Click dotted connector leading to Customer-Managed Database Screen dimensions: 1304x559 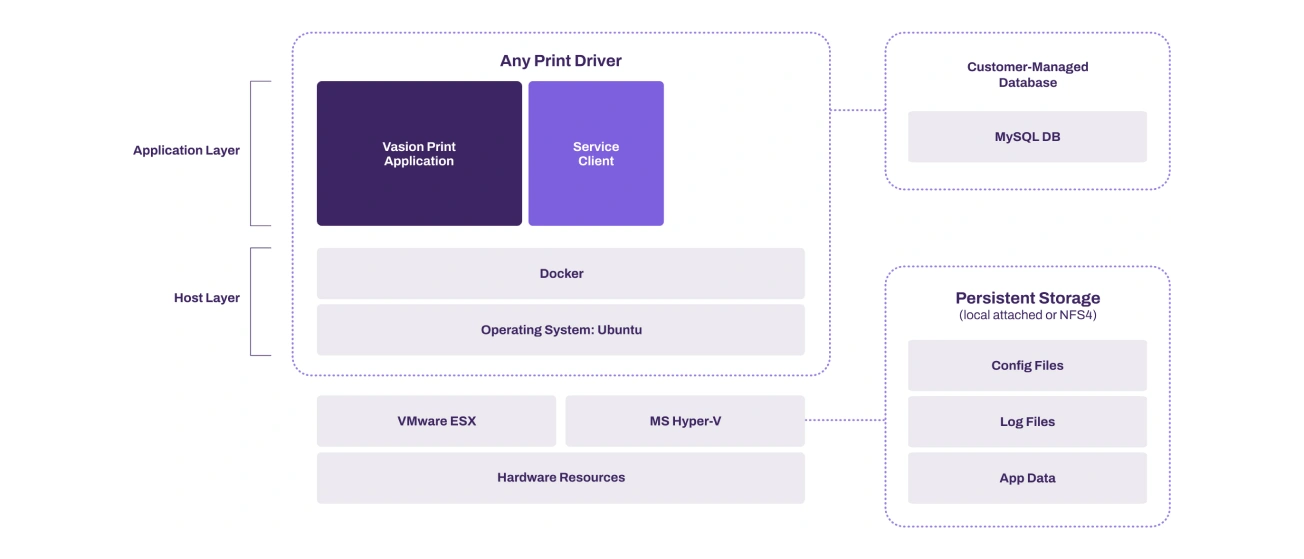point(857,110)
